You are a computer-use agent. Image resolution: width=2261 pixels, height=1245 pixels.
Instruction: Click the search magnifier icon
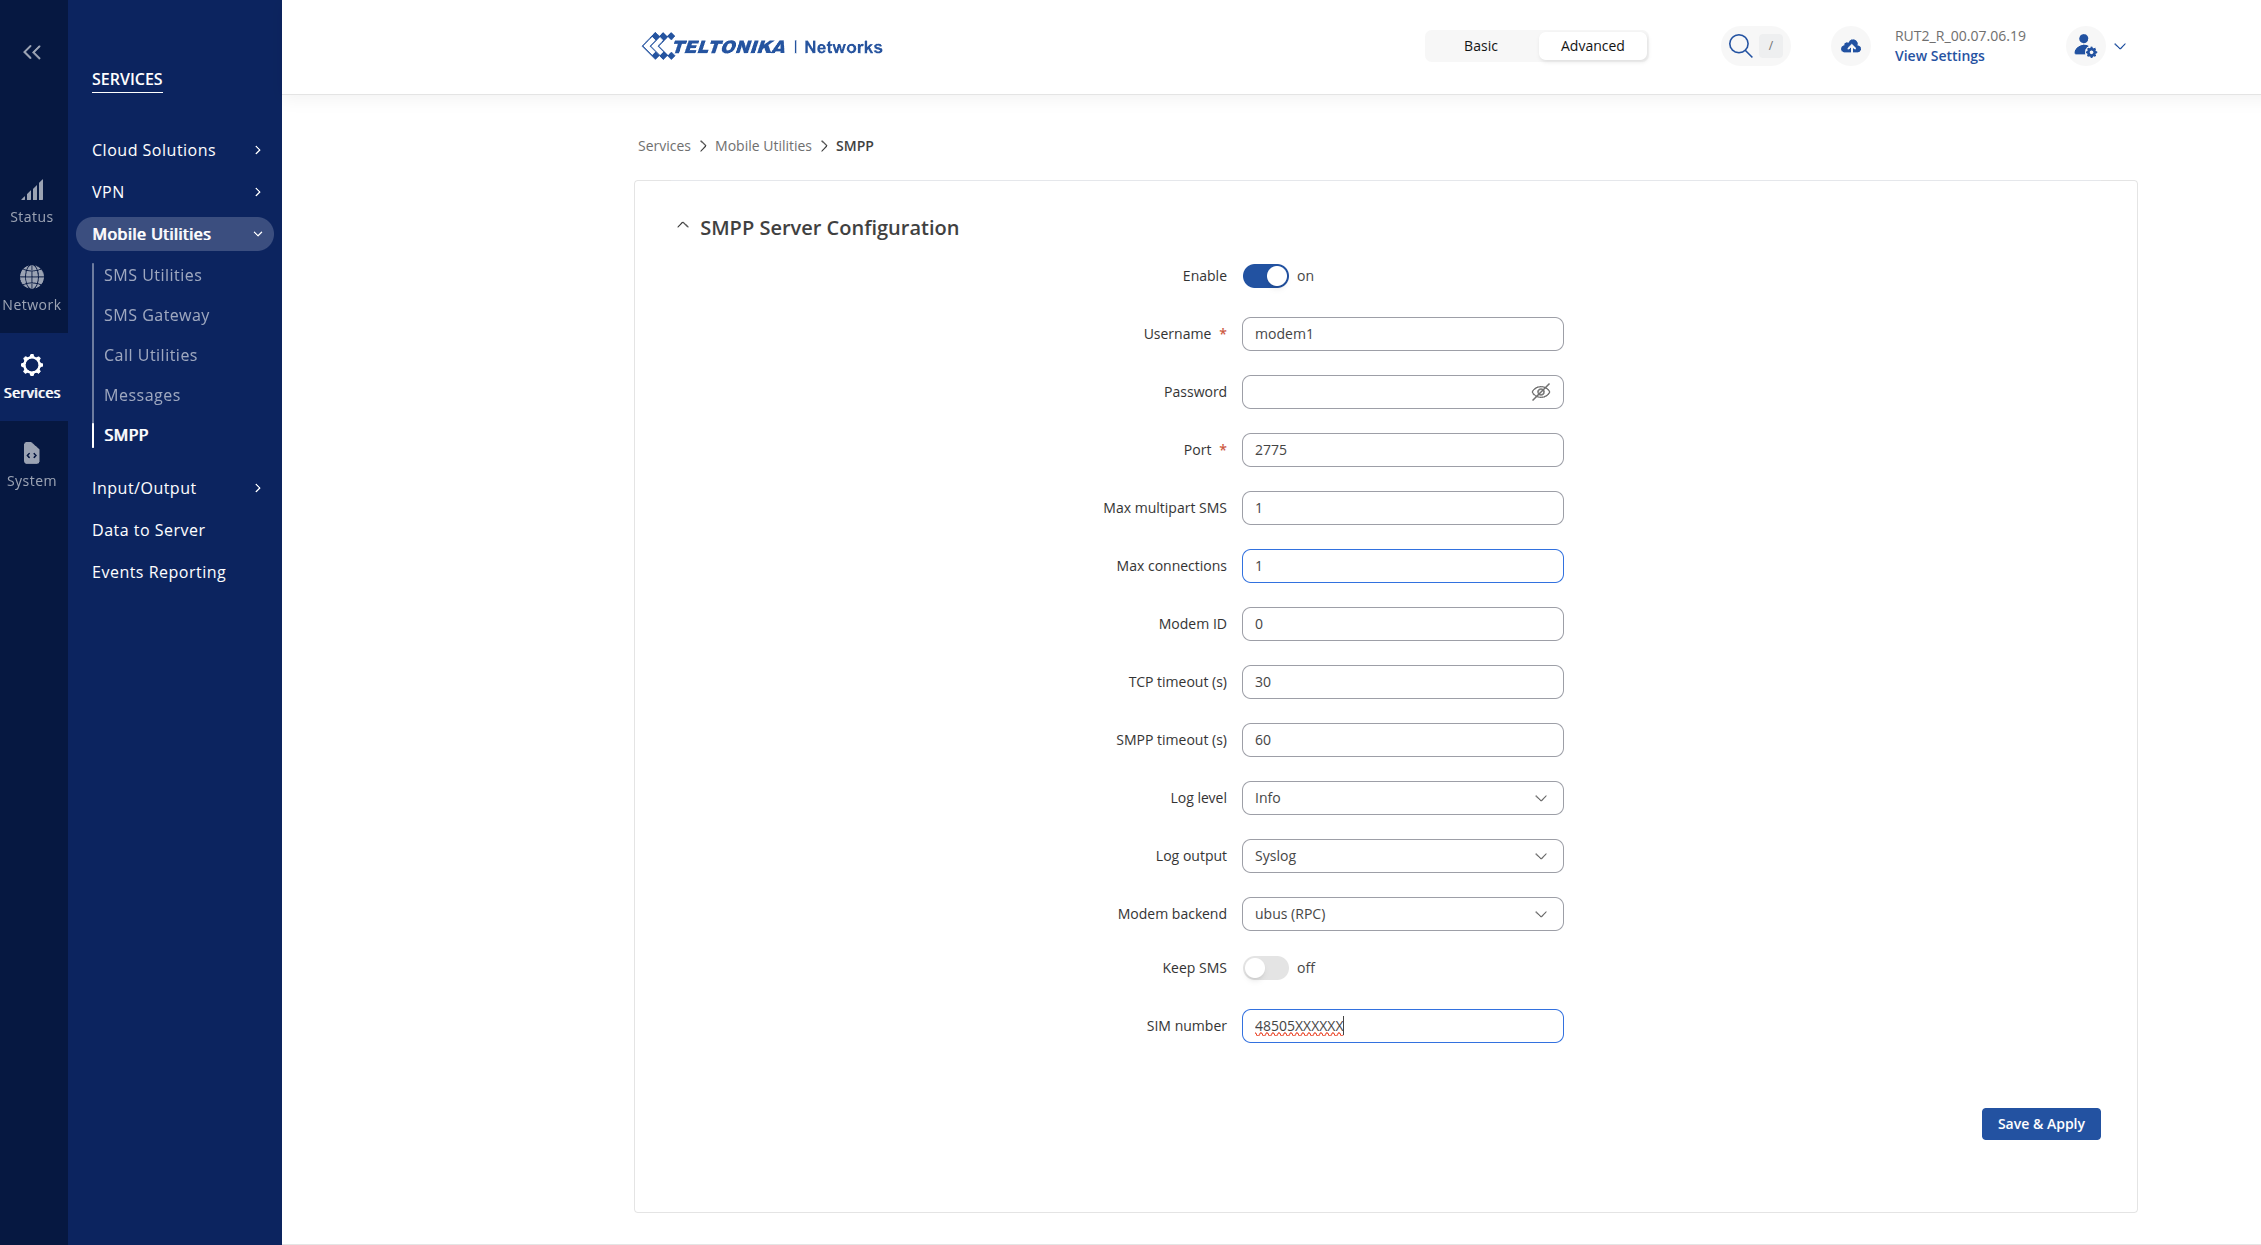[x=1740, y=46]
